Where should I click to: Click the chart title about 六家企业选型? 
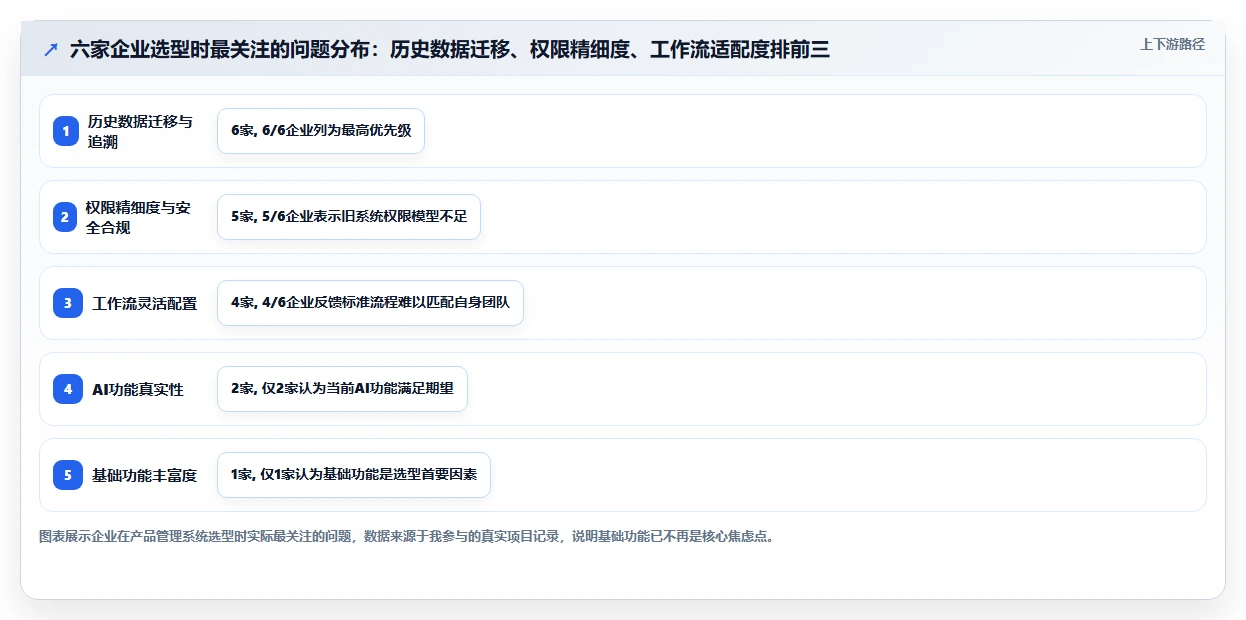(450, 49)
